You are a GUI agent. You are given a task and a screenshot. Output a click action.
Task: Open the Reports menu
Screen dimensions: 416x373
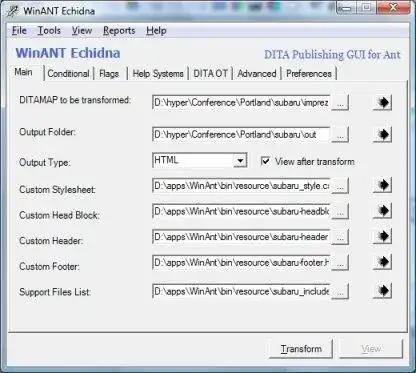point(119,31)
